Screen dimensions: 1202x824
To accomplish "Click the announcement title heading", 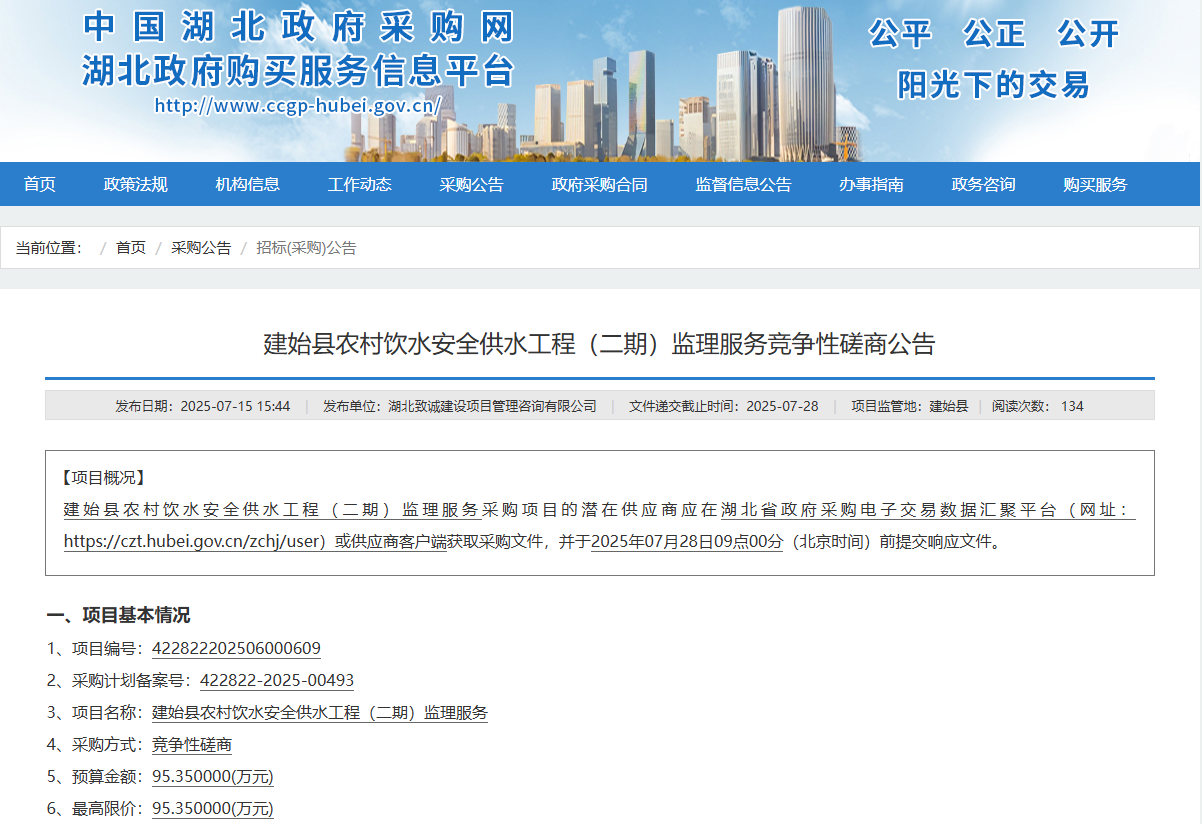I will coord(599,344).
